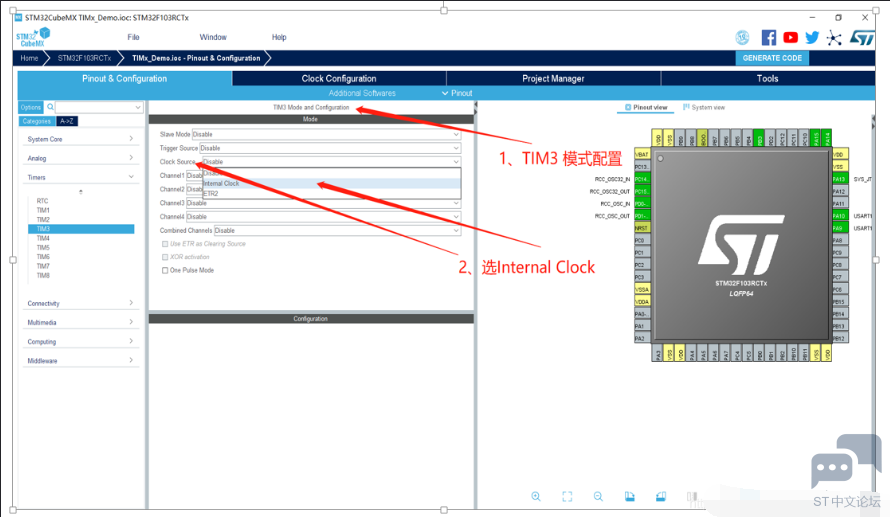Expand the Connectivity category
This screenshot has height=517, width=890.
[81, 303]
